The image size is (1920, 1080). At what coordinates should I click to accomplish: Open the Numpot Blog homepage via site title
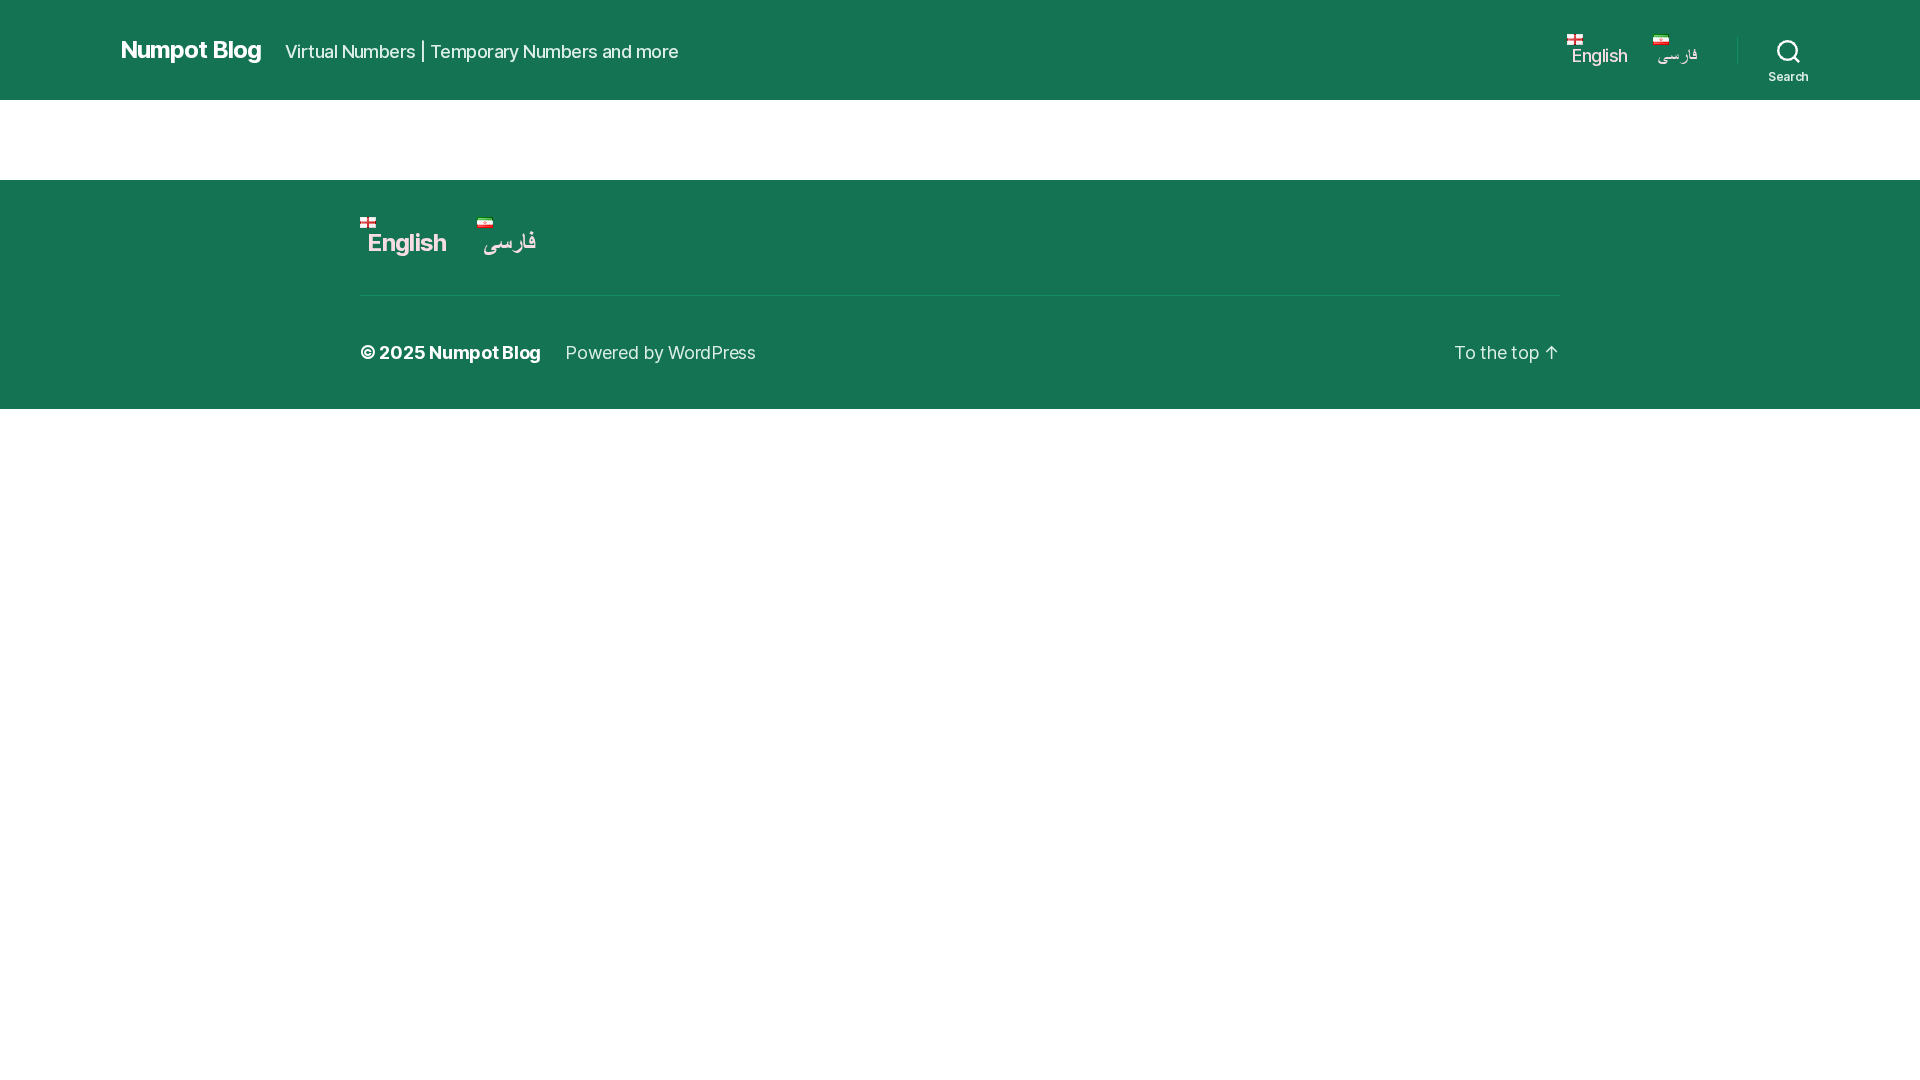point(190,50)
